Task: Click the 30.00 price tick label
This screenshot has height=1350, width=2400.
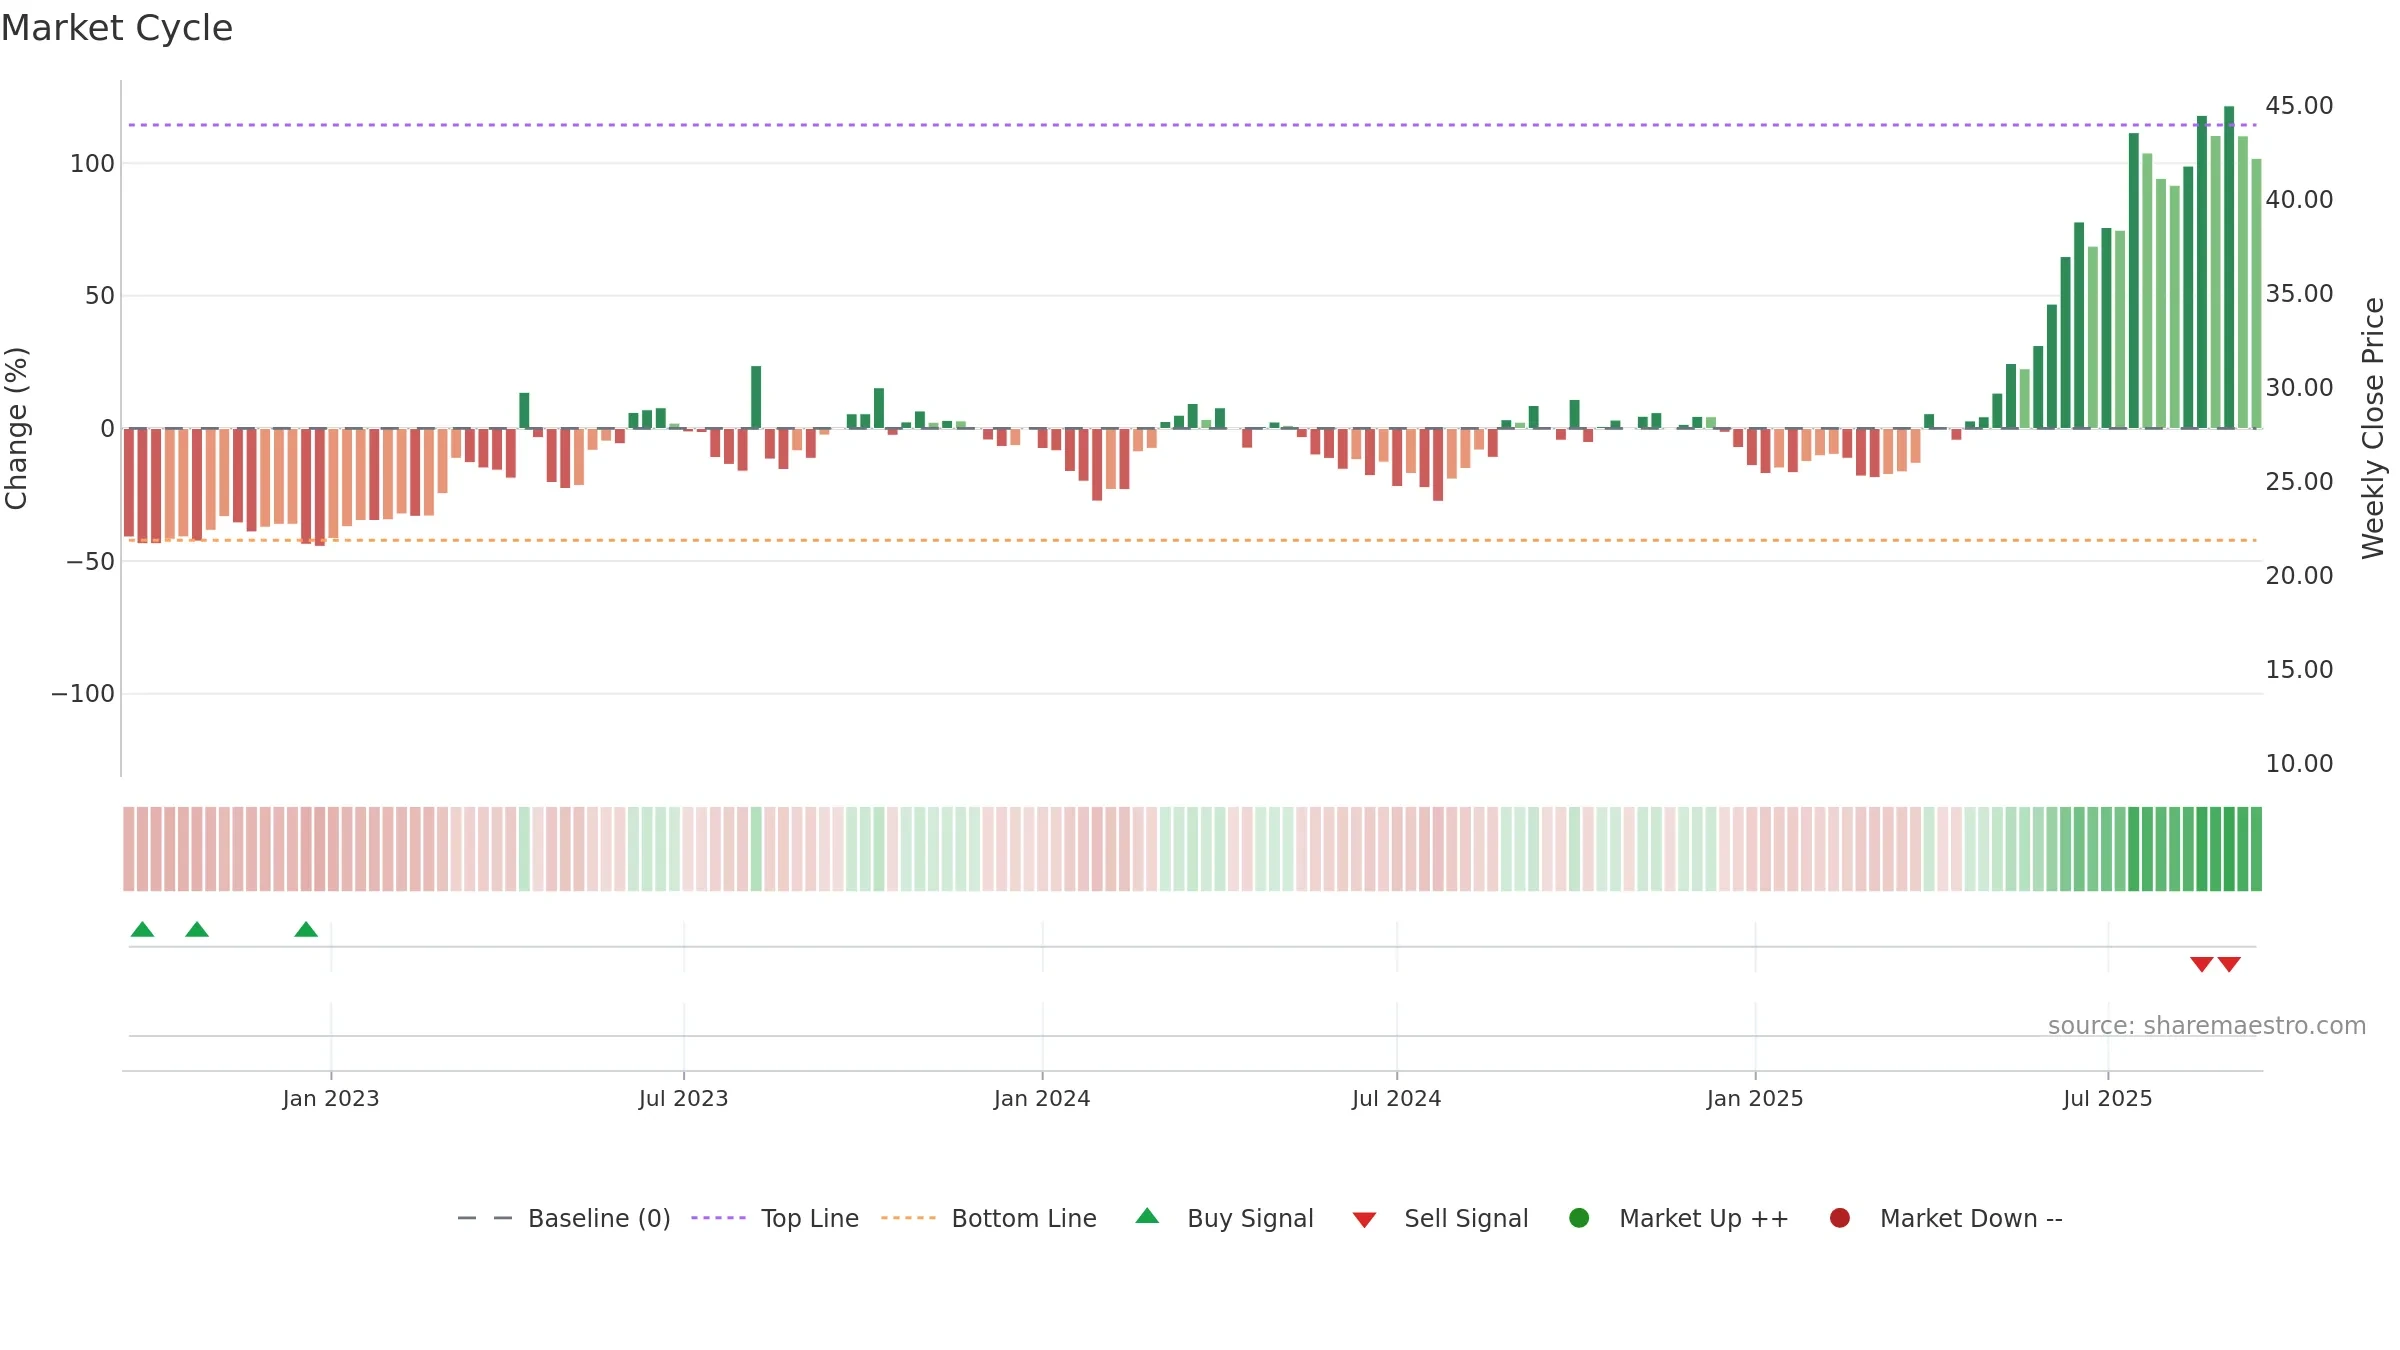Action: 2299,388
